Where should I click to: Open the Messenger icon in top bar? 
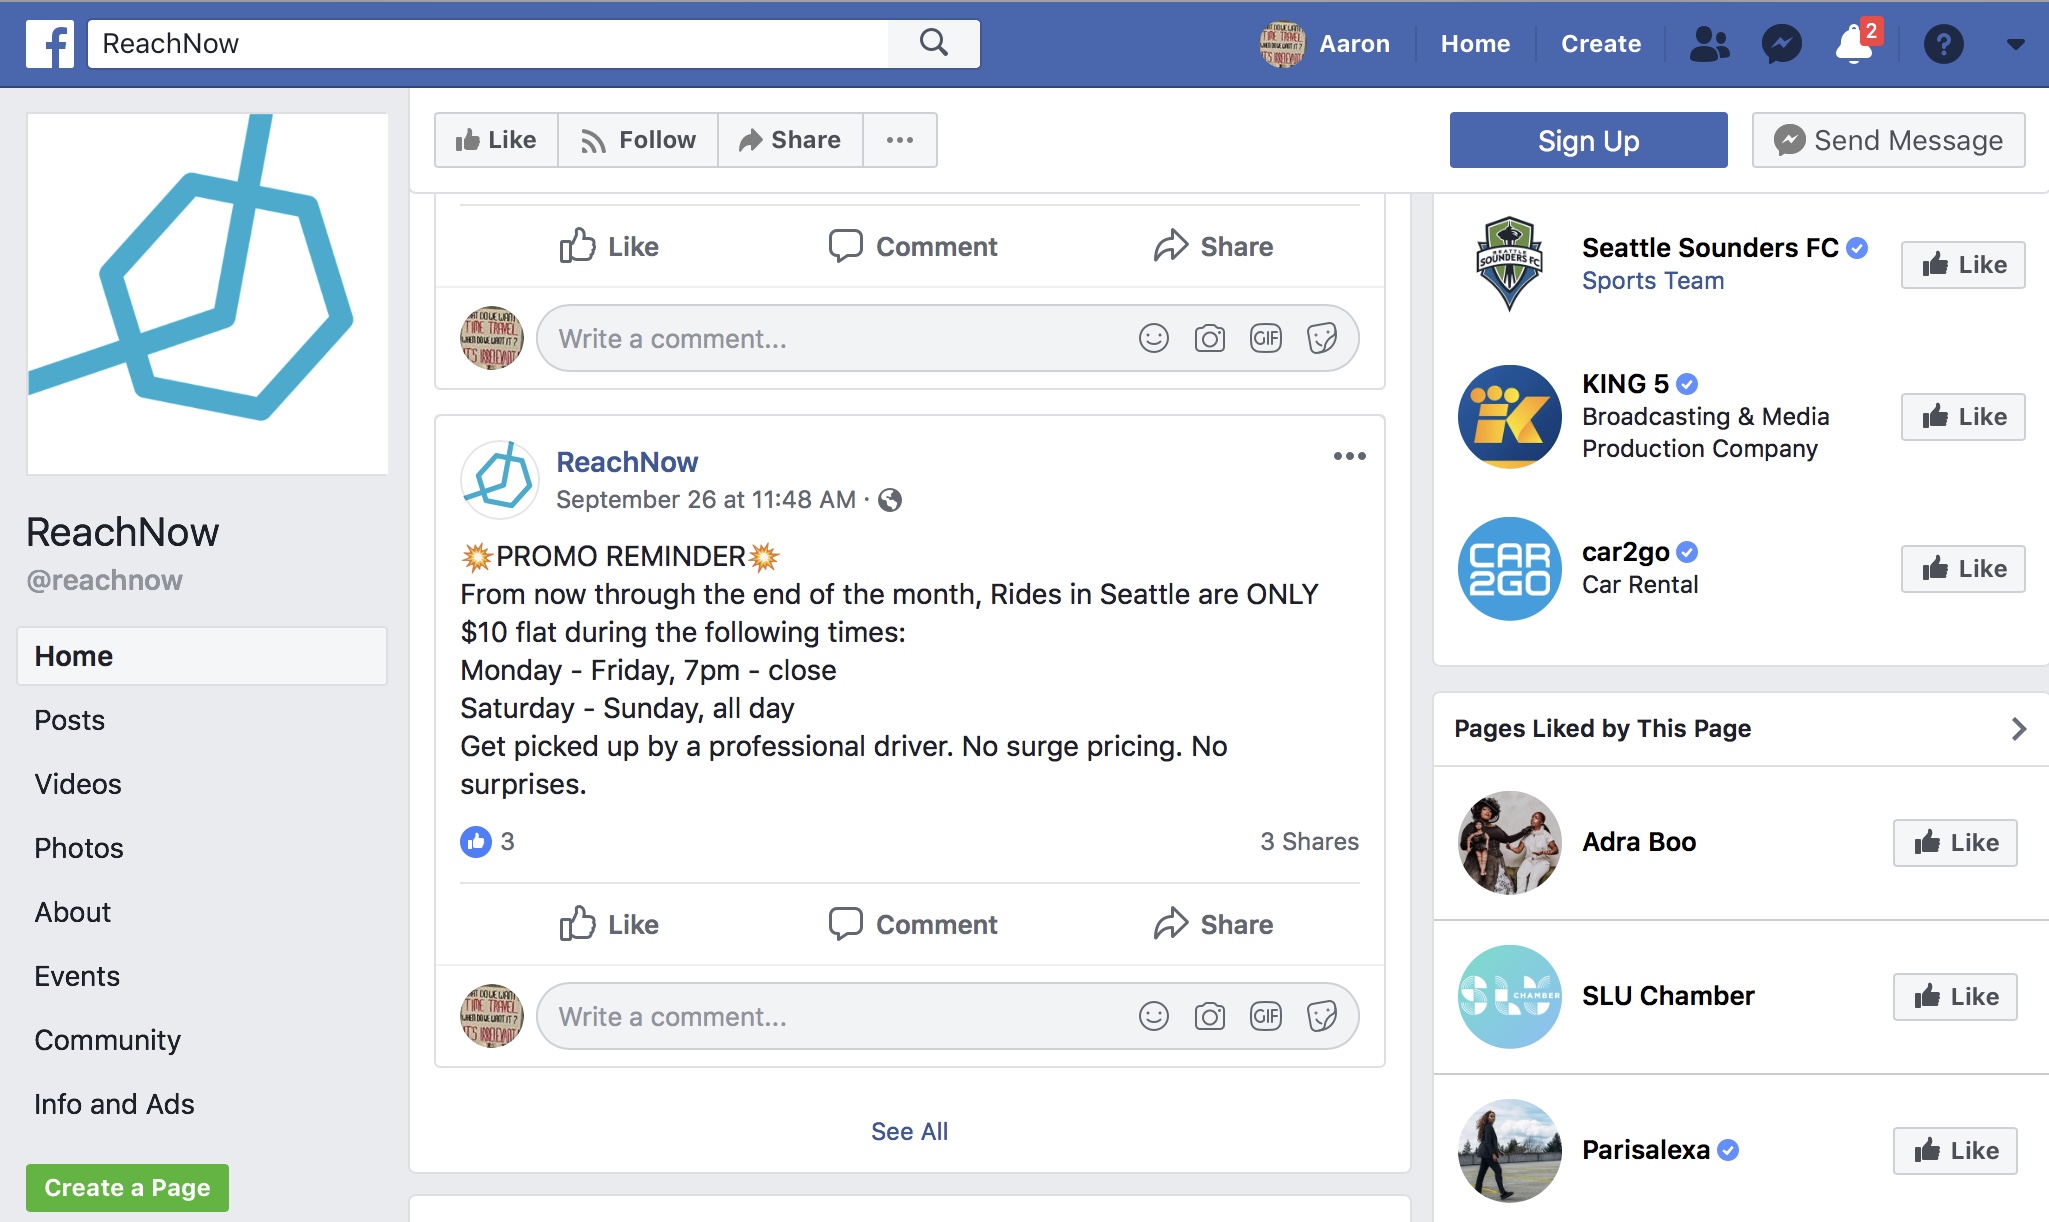pyautogui.click(x=1781, y=44)
